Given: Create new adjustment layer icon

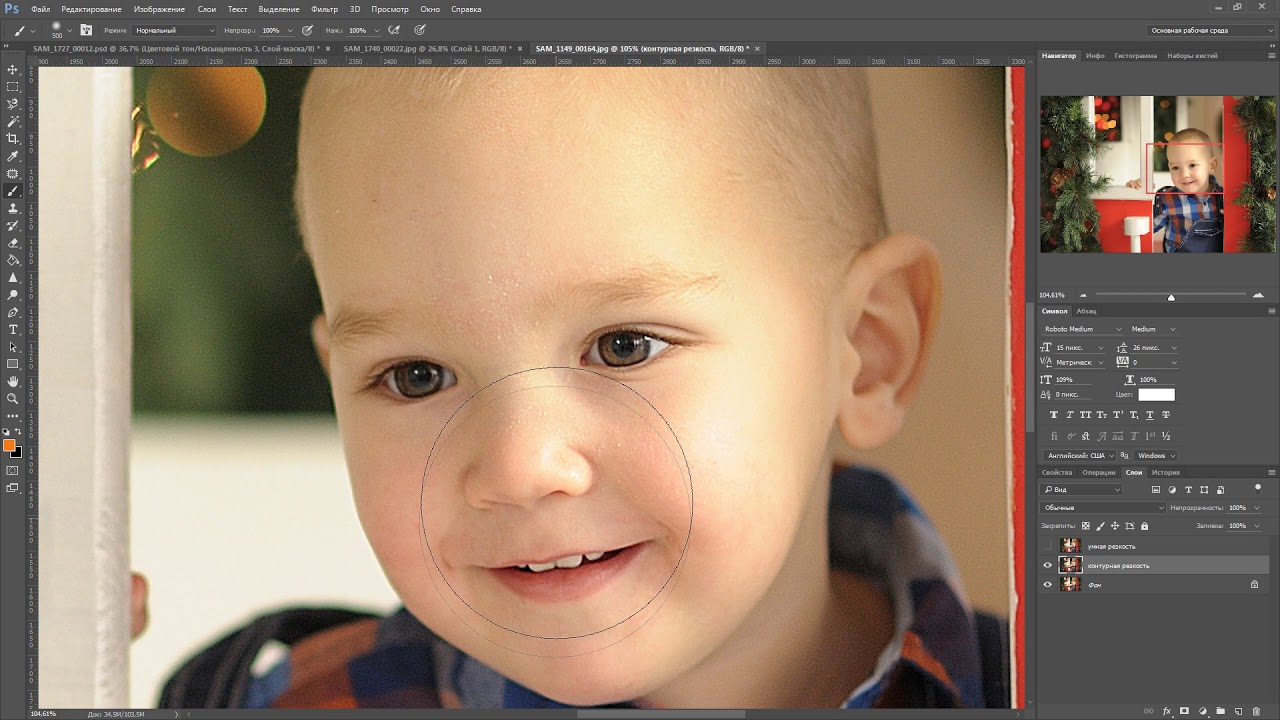Looking at the screenshot, I should tap(1202, 711).
